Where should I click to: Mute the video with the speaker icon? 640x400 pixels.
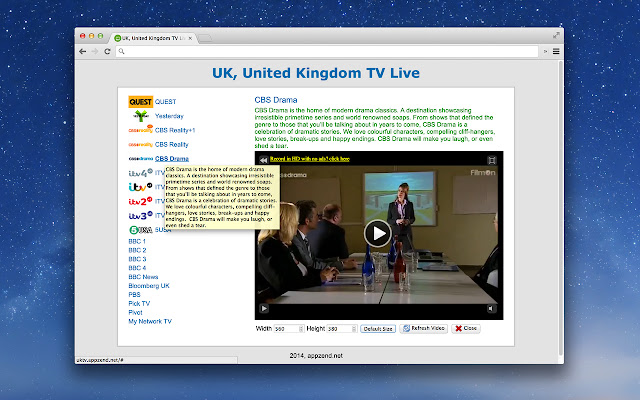(x=491, y=309)
